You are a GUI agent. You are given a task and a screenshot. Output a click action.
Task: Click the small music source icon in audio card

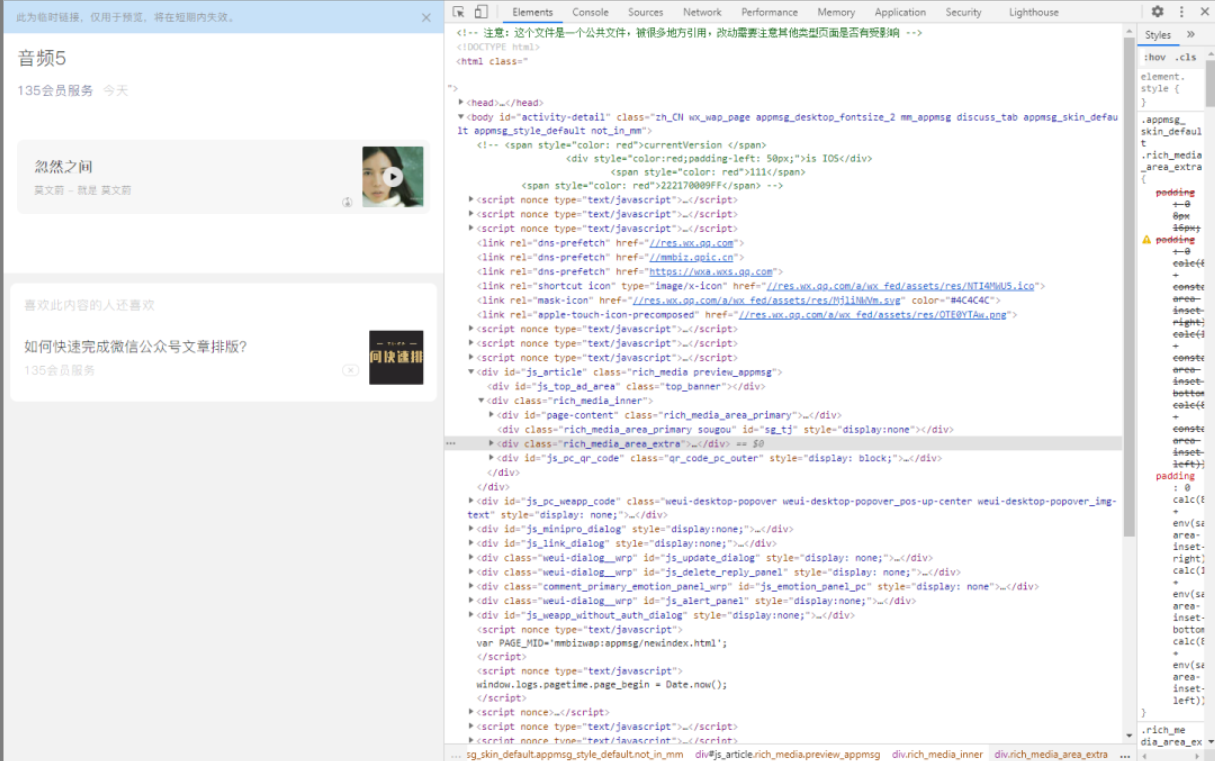click(347, 202)
